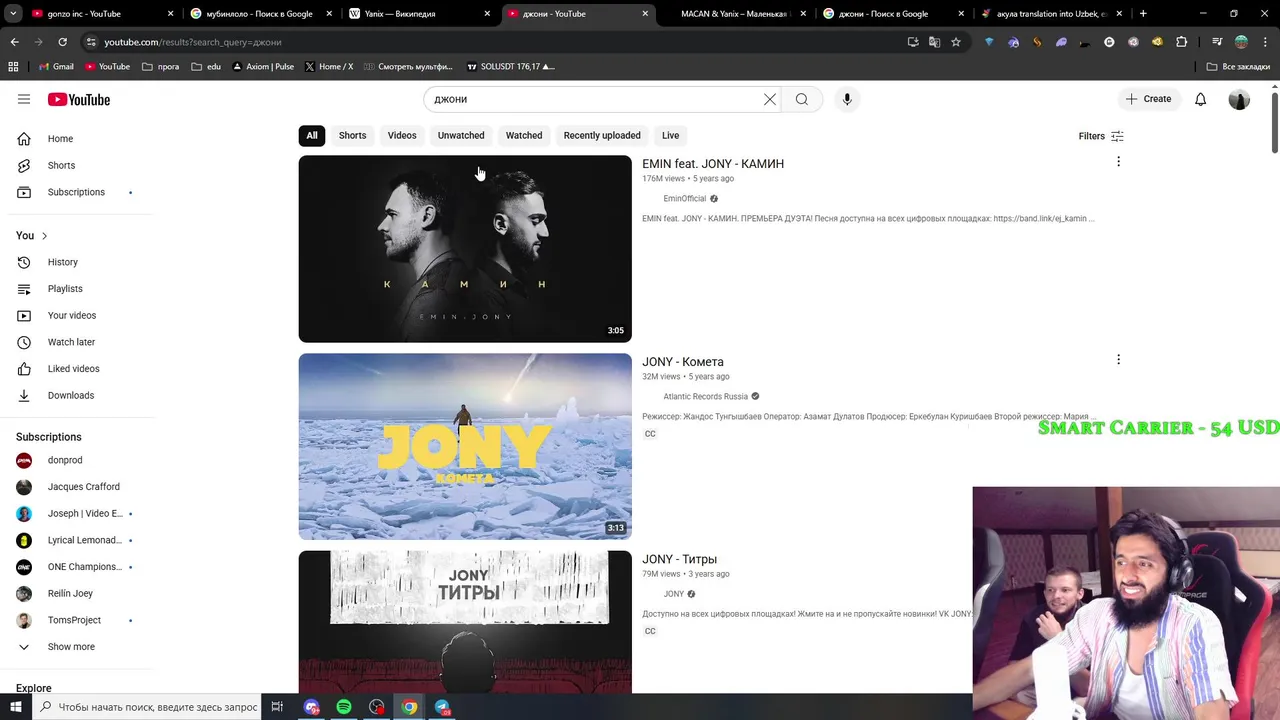This screenshot has height=720, width=1280.
Task: Select the Shorts filter chip
Action: [352, 136]
